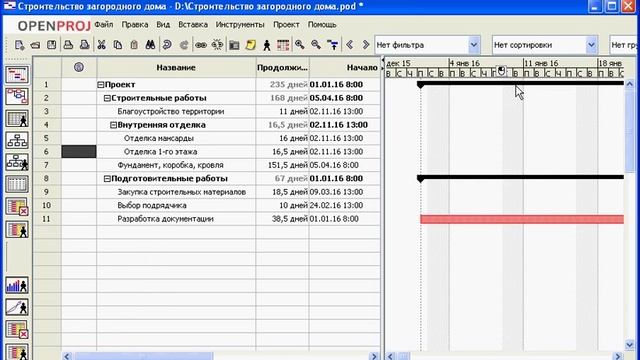Save the project with the floppy icon
This screenshot has height=360, width=640.
[51, 45]
